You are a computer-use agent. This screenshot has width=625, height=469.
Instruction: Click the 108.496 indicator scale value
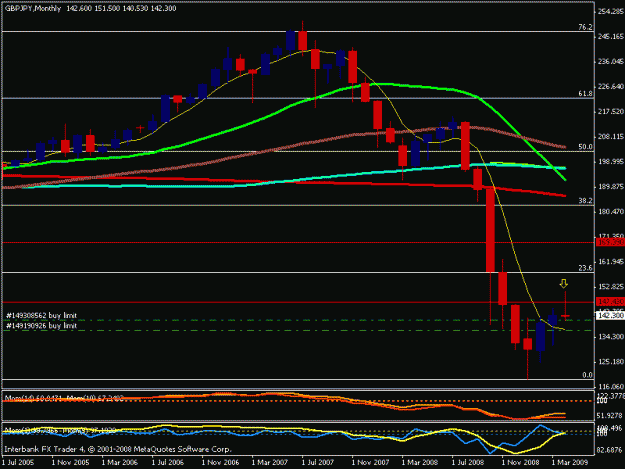pos(610,428)
